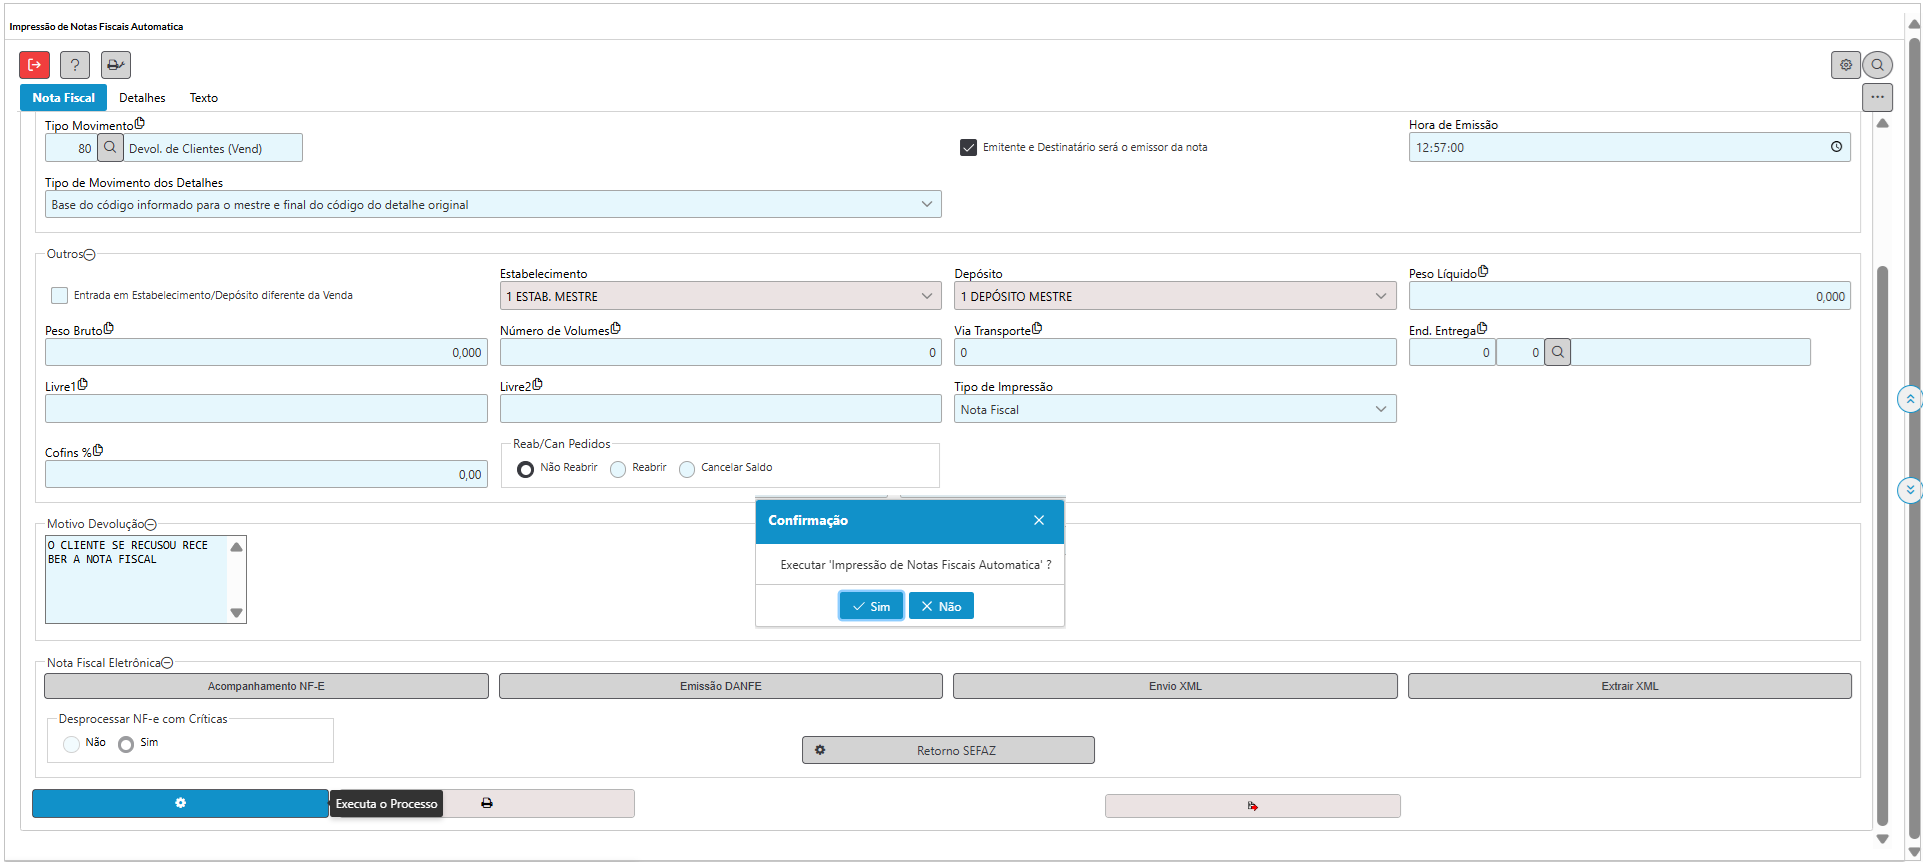Click the magnifier search icon at top right
Viewport: 1924px width, 863px height.
pyautogui.click(x=1878, y=65)
